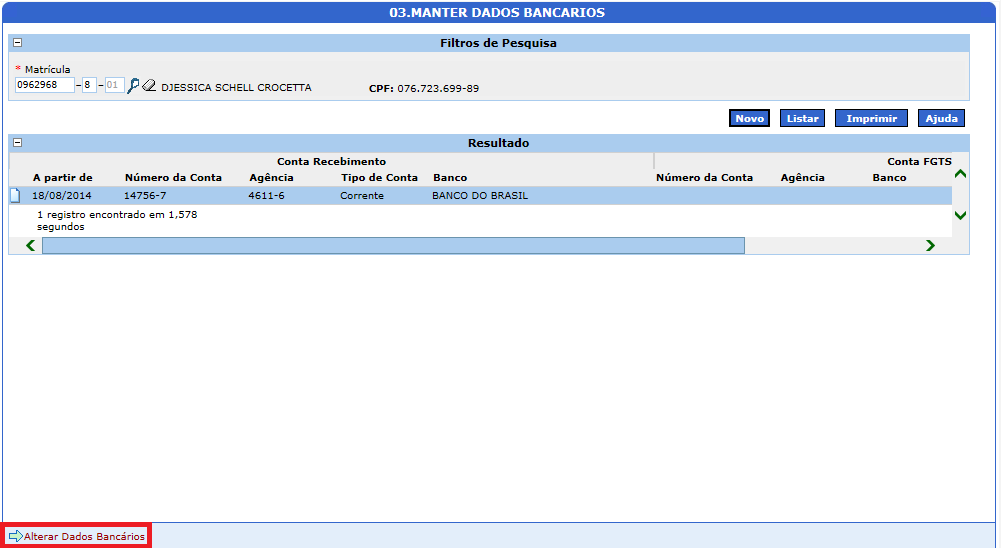The height and width of the screenshot is (548, 1001).
Task: Collapse the Filtros de Pesquisa section
Action: (17, 43)
